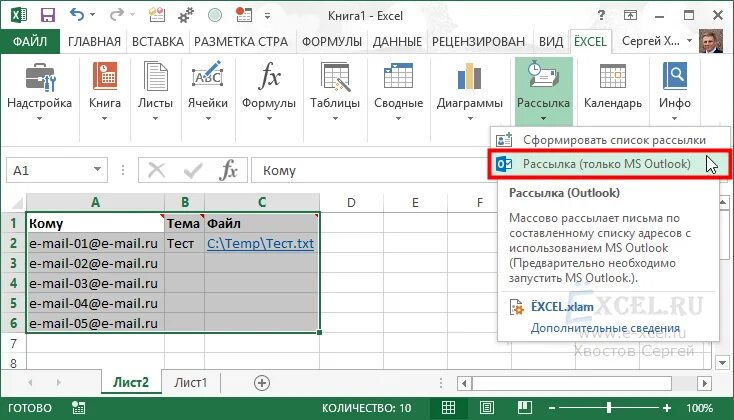Open the Ячейки ribbon button

click(x=207, y=91)
